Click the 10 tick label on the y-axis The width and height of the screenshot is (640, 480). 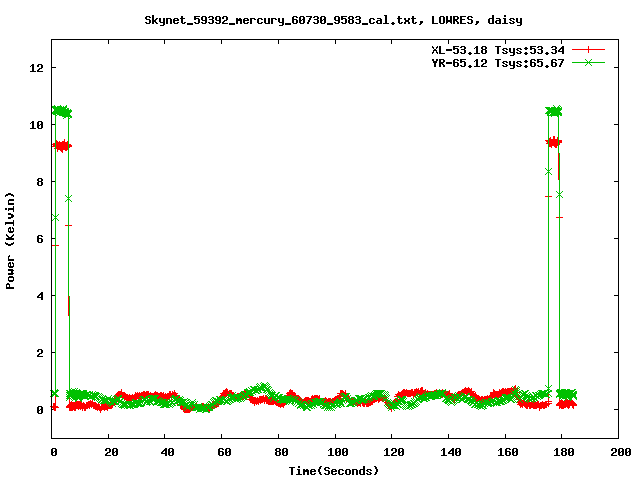tap(37, 125)
